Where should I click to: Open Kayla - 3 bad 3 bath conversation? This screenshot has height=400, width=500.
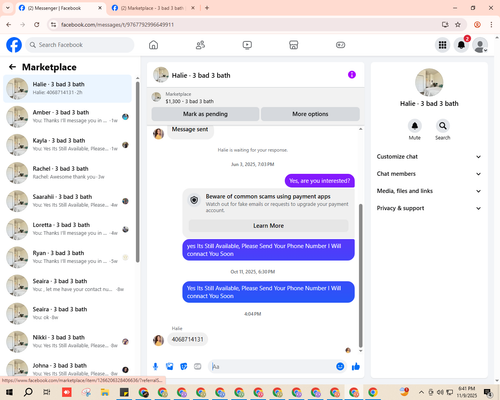(x=67, y=145)
